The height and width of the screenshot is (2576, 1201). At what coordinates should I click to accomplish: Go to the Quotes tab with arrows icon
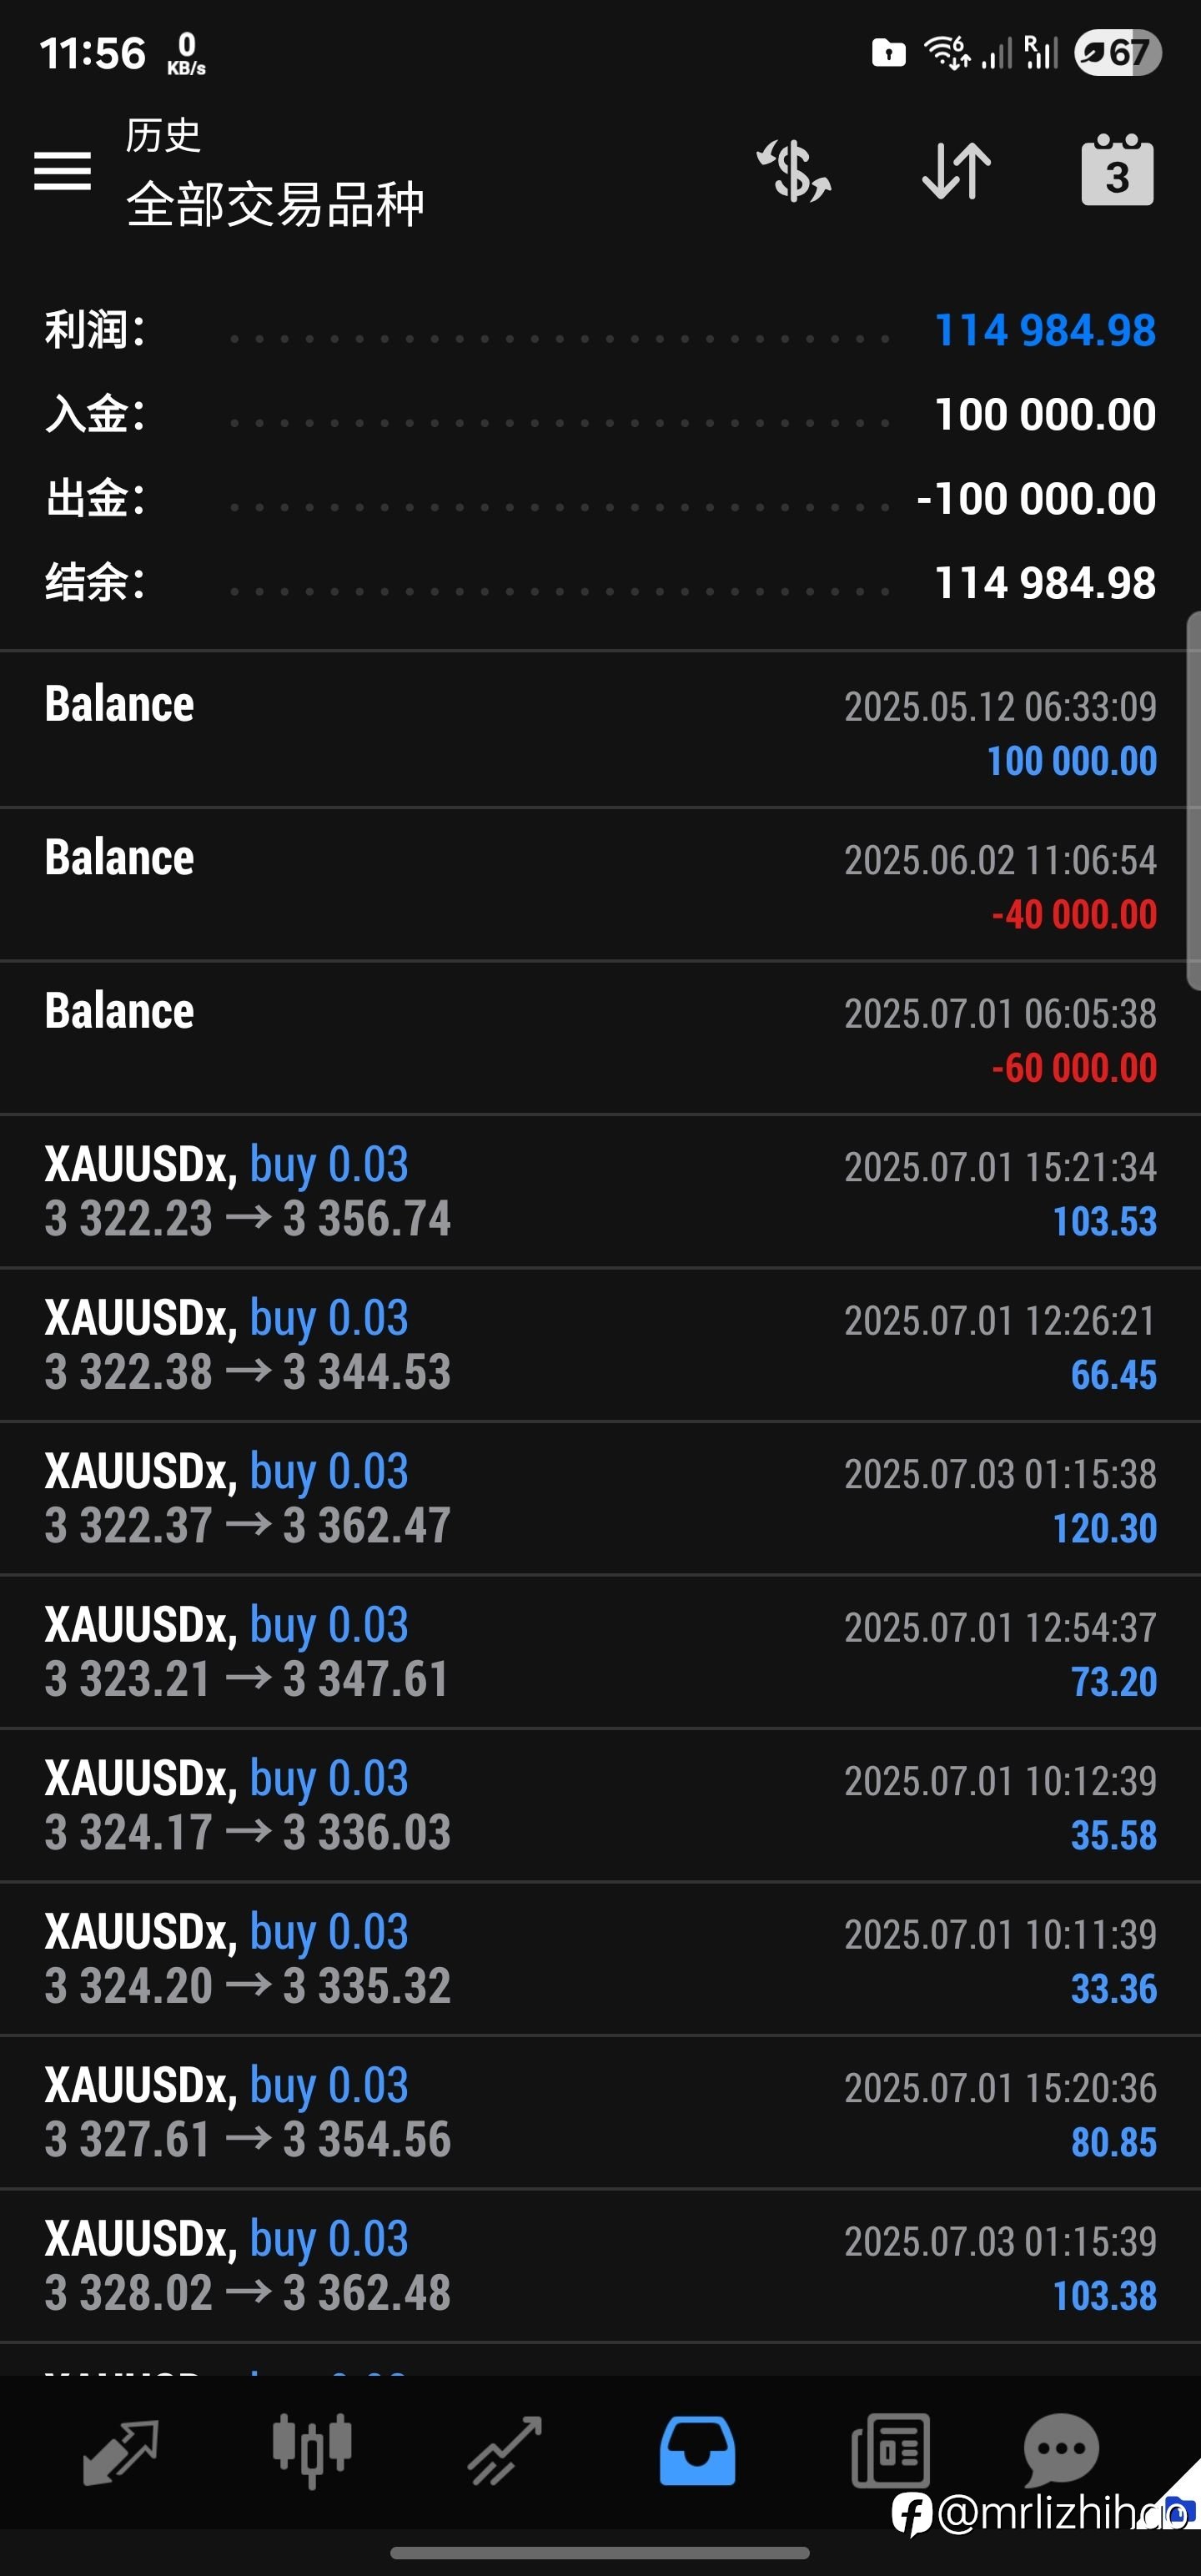[120, 2451]
